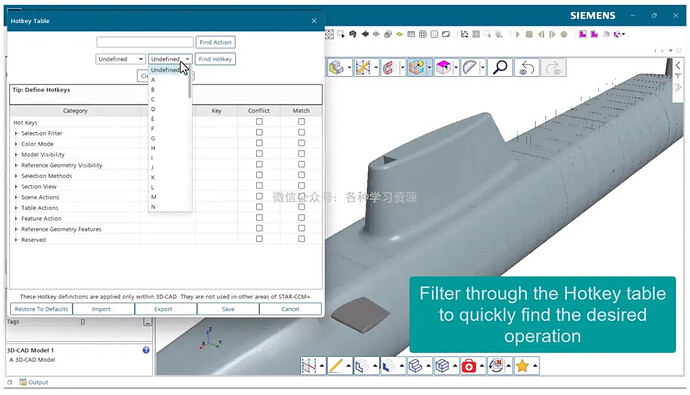Click the Find Hotkey button

click(x=215, y=59)
